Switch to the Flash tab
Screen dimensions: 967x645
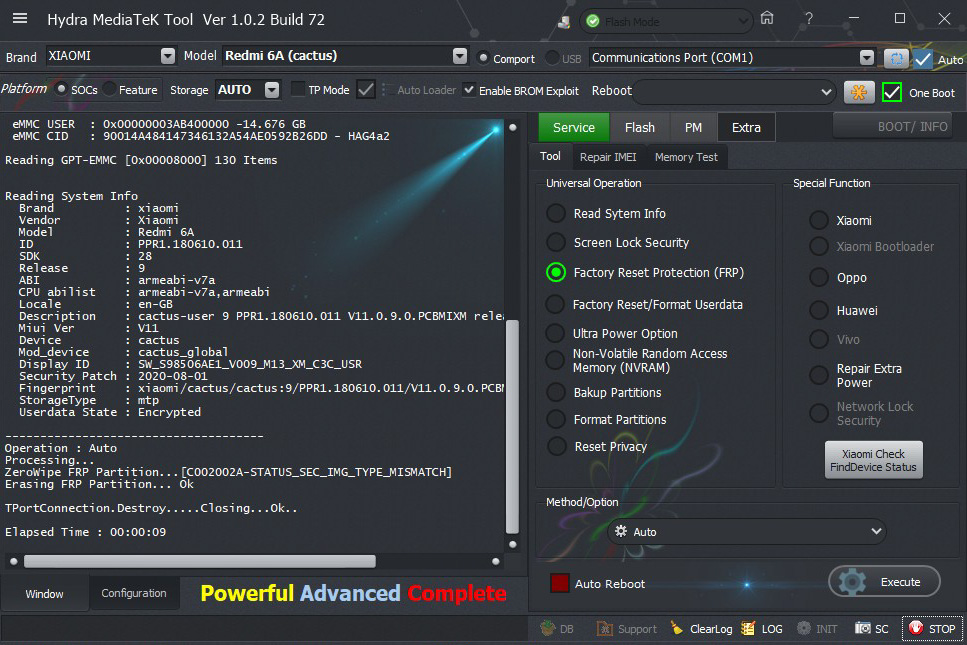pyautogui.click(x=640, y=128)
